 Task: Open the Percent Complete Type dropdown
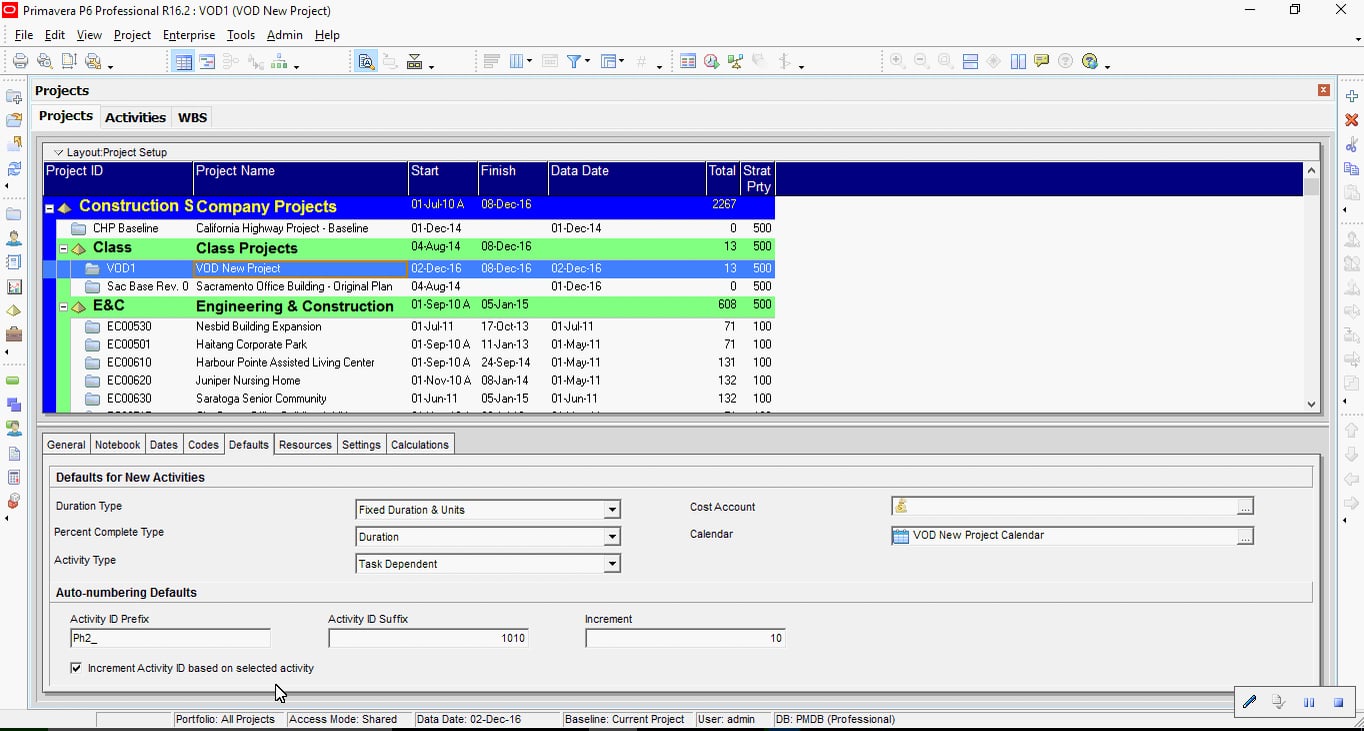point(611,537)
